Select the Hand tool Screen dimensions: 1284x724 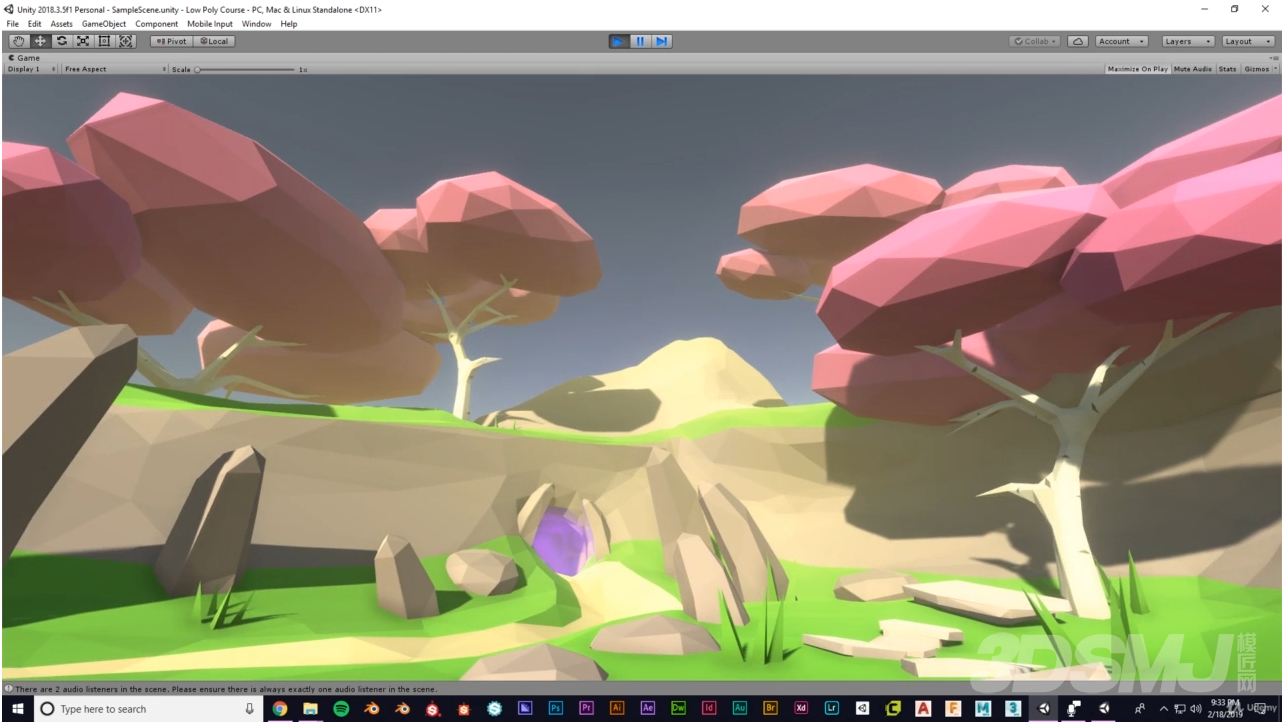[x=19, y=41]
